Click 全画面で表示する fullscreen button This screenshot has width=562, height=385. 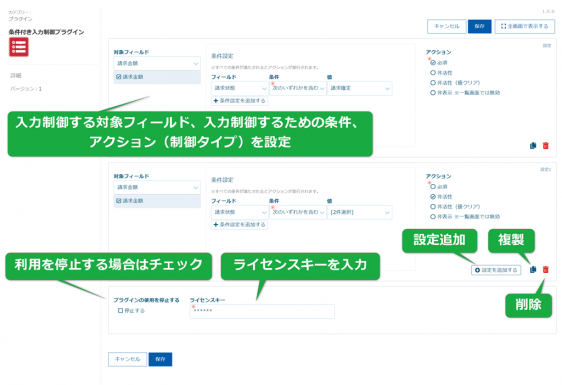(525, 26)
